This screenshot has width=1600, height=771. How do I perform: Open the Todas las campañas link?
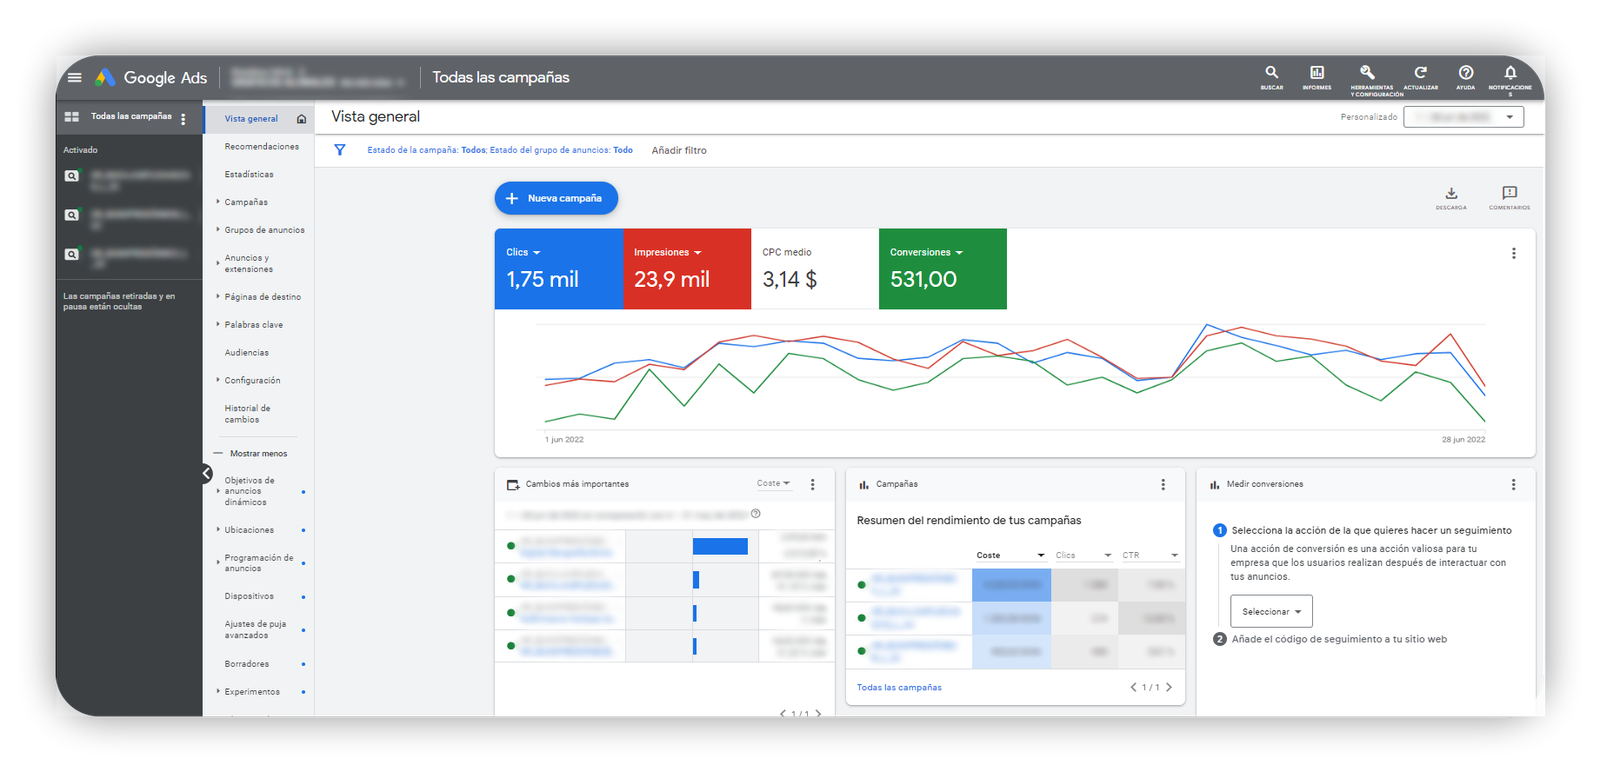(899, 687)
